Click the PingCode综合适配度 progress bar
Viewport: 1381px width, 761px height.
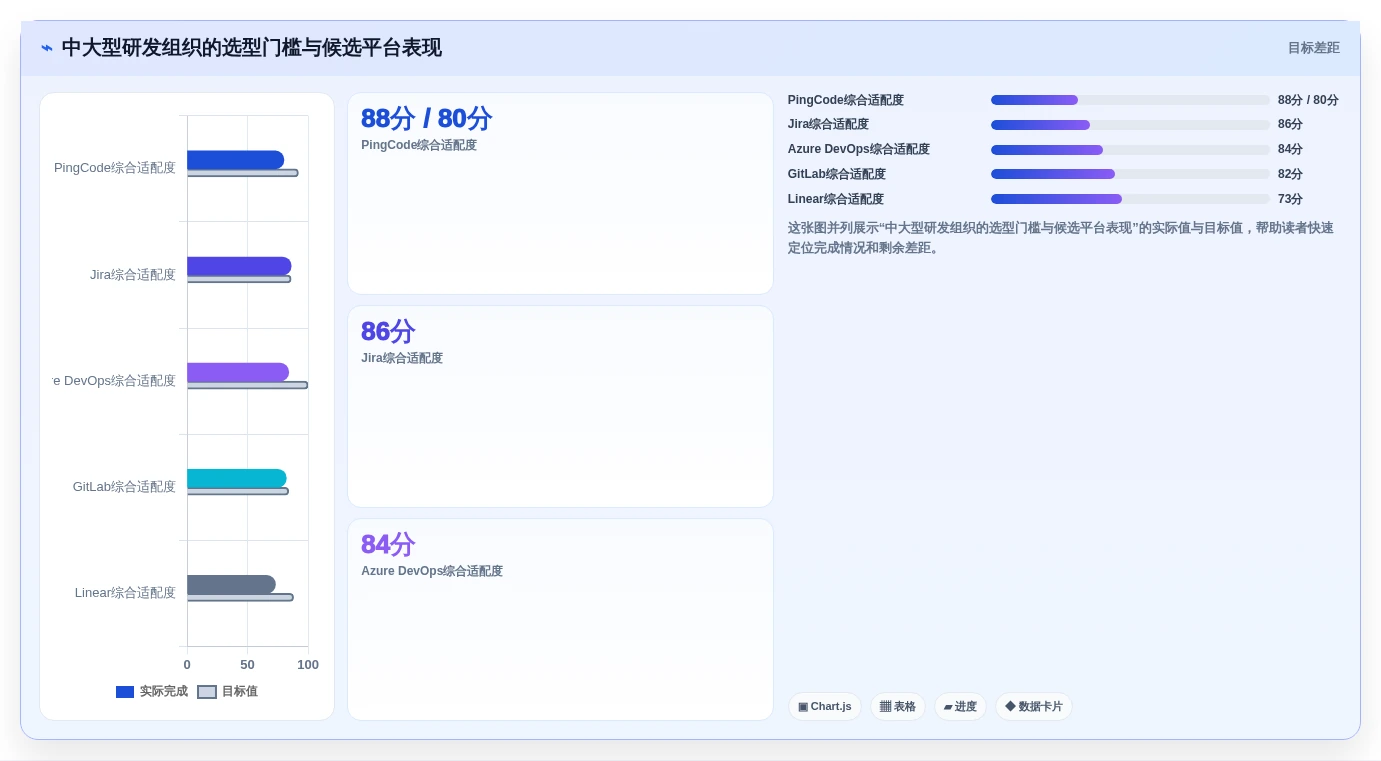[1130, 100]
